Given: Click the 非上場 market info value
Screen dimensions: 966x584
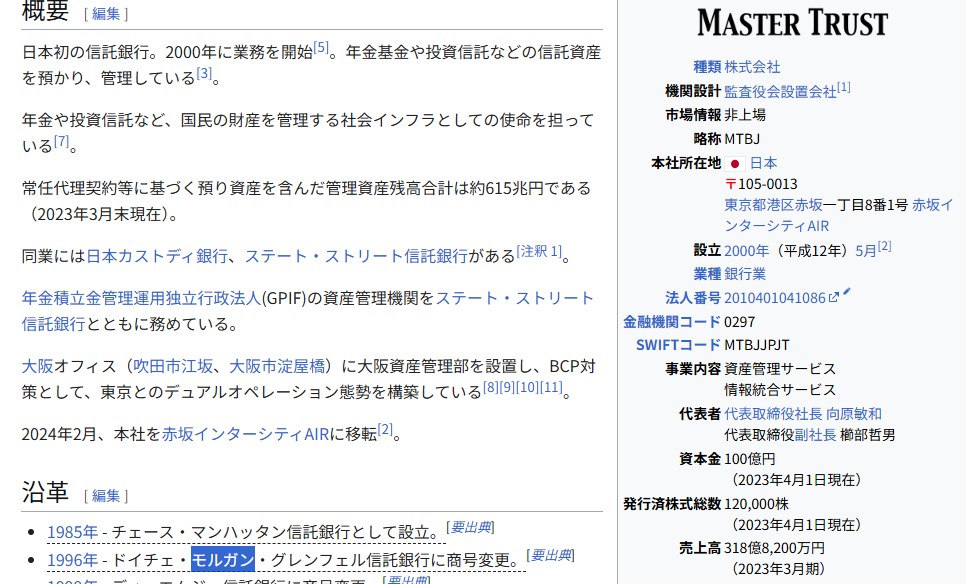Looking at the screenshot, I should (x=745, y=115).
